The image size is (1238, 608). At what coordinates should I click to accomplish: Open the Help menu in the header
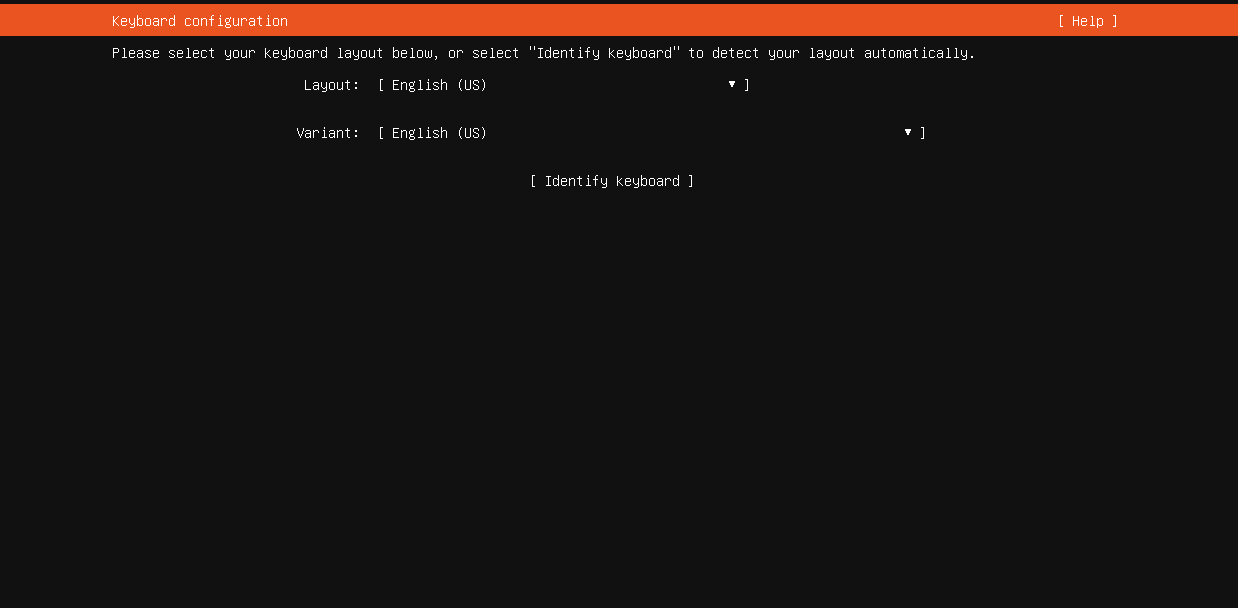(x=1088, y=21)
